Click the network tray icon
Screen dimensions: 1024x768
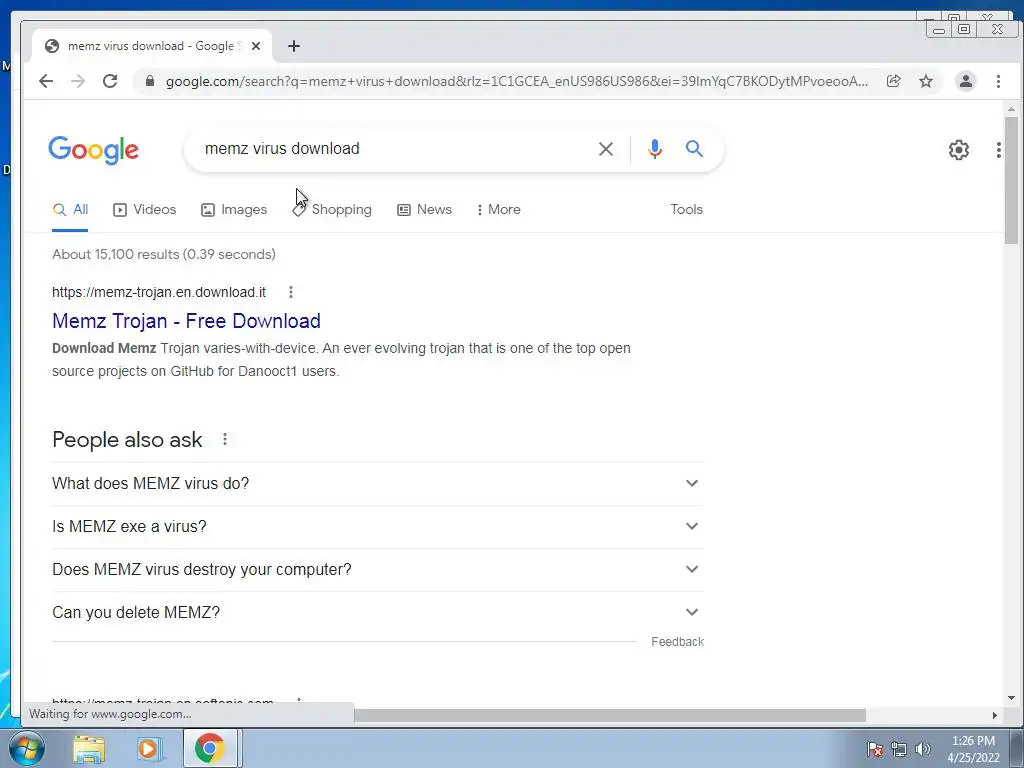(899, 749)
